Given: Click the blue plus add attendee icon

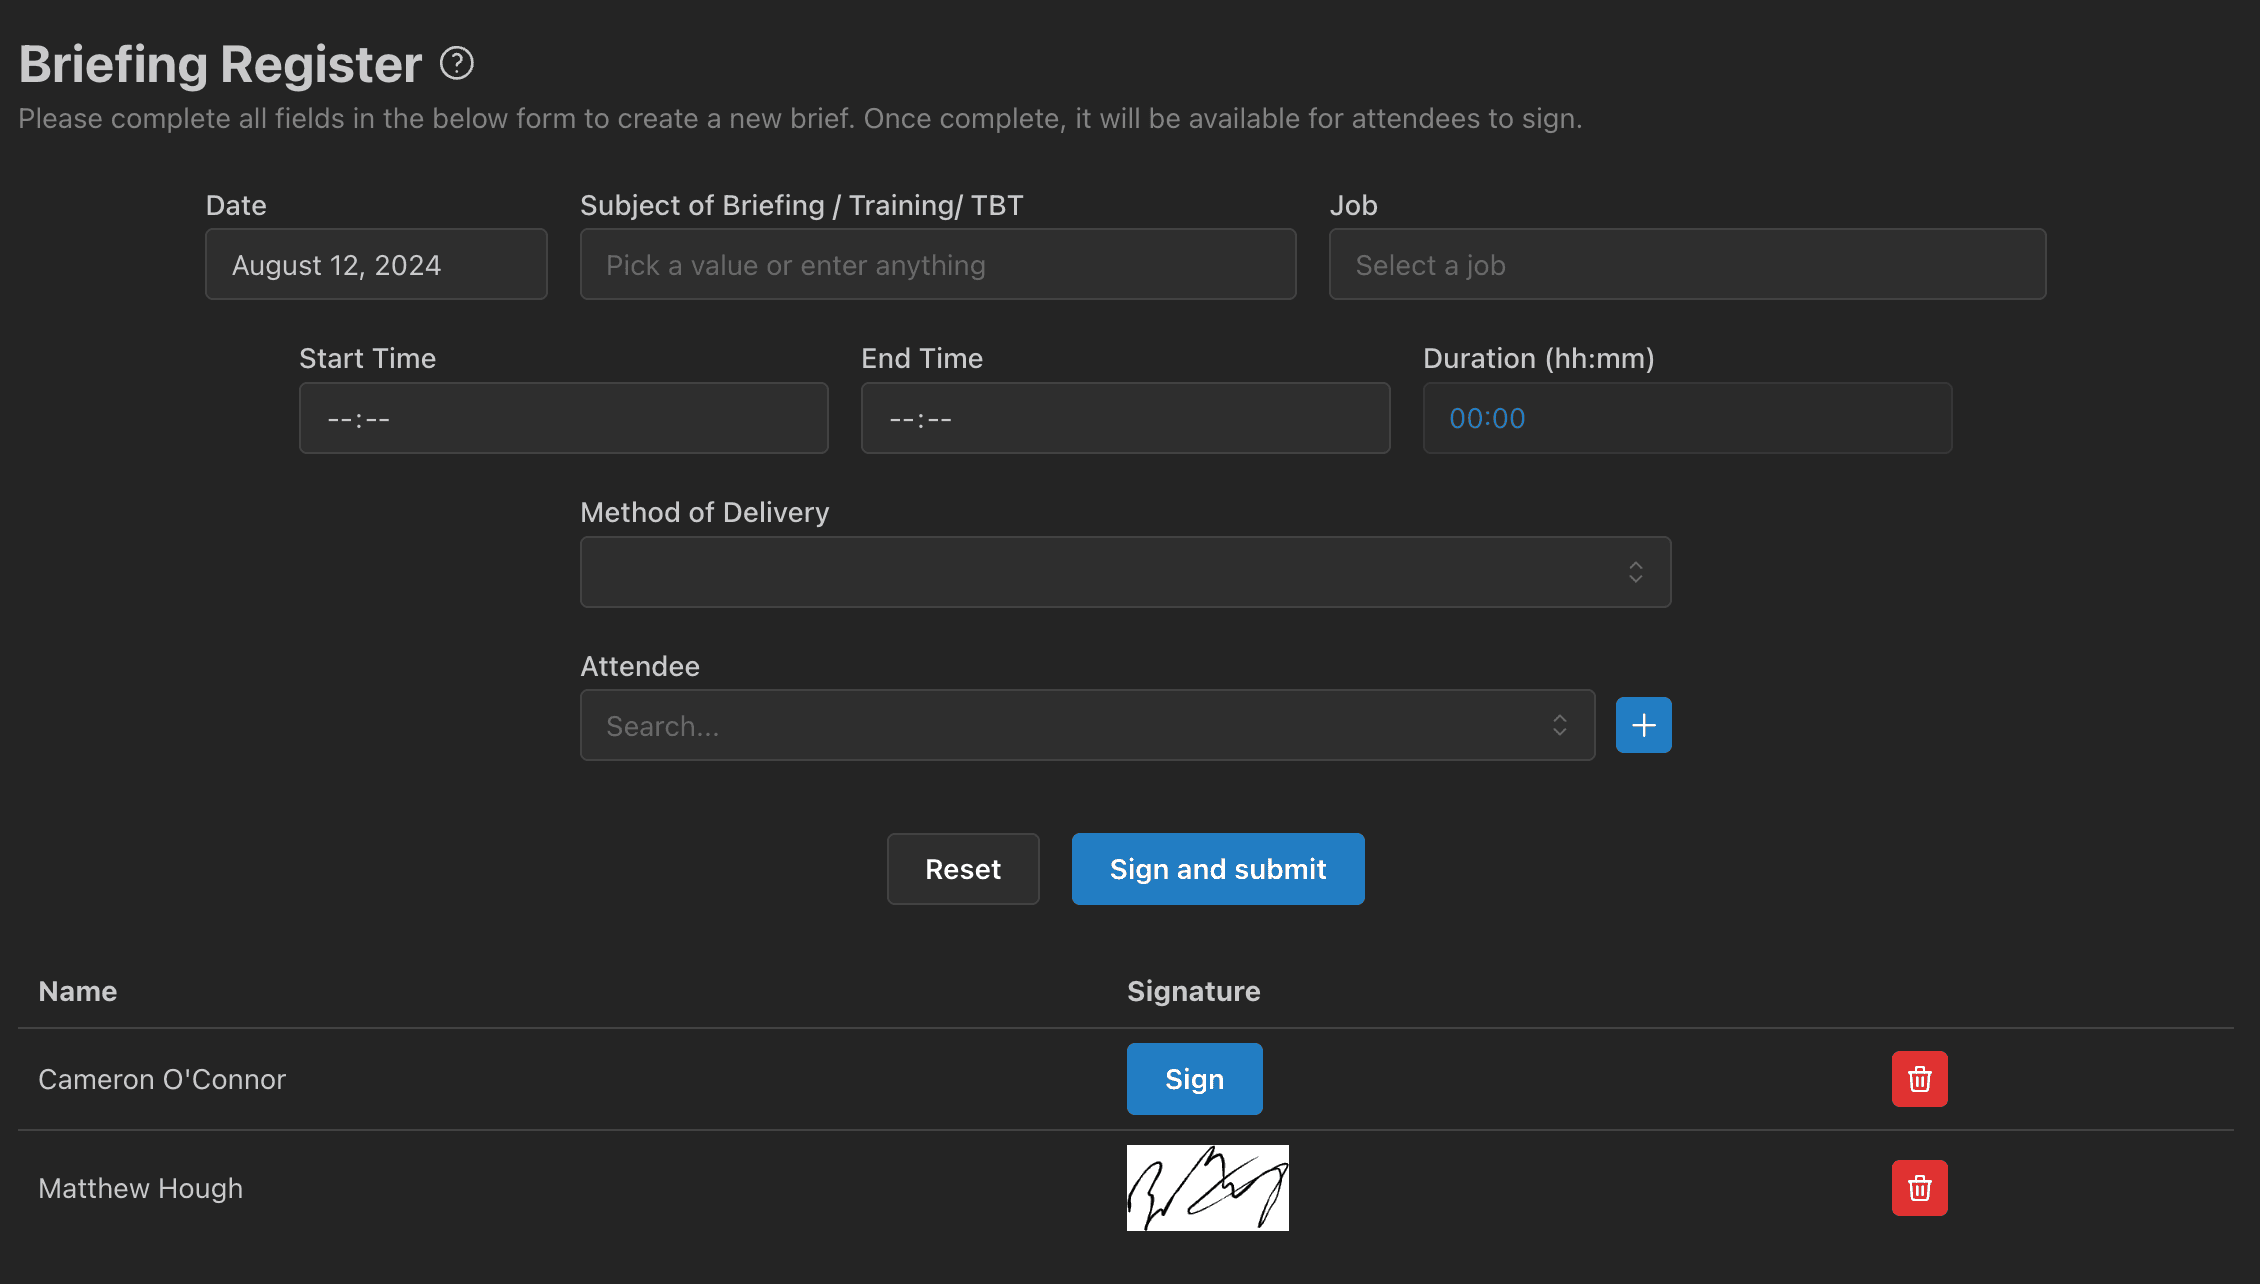Looking at the screenshot, I should (x=1643, y=725).
